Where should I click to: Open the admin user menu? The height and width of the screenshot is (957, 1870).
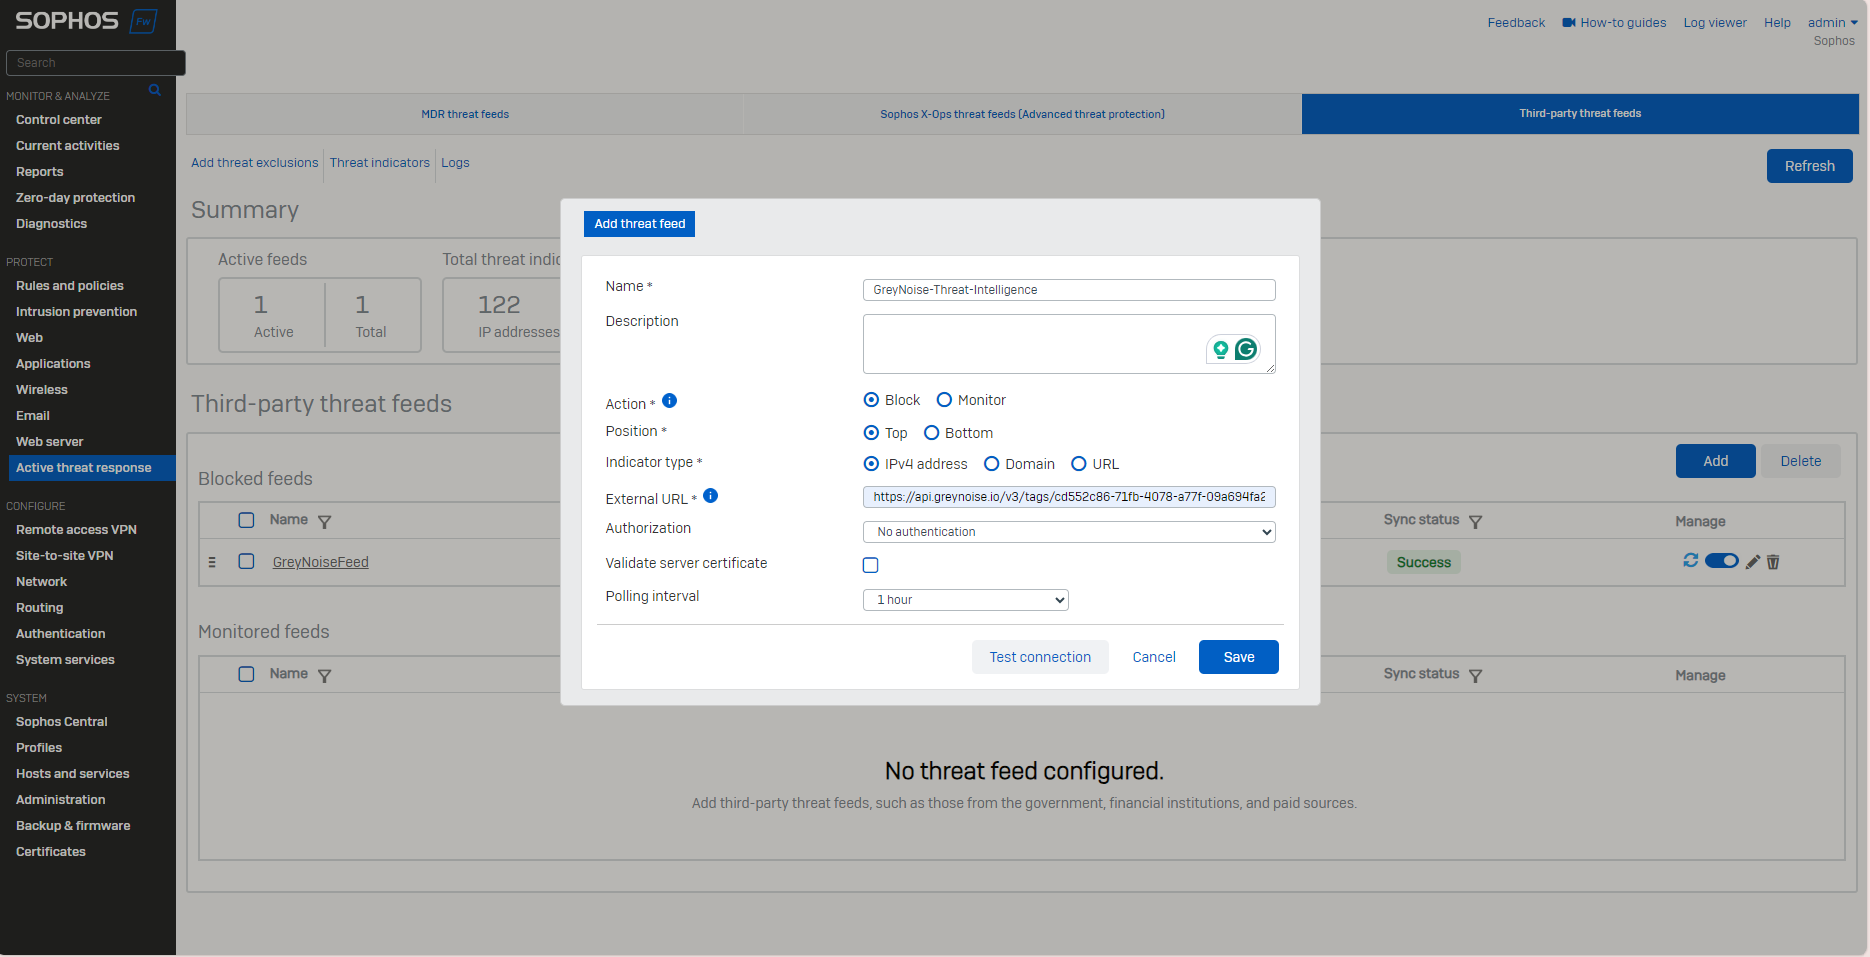1832,23
